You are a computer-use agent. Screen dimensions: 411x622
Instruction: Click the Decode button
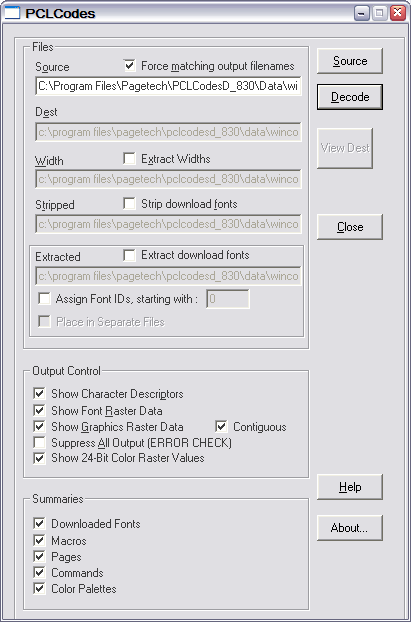click(350, 97)
